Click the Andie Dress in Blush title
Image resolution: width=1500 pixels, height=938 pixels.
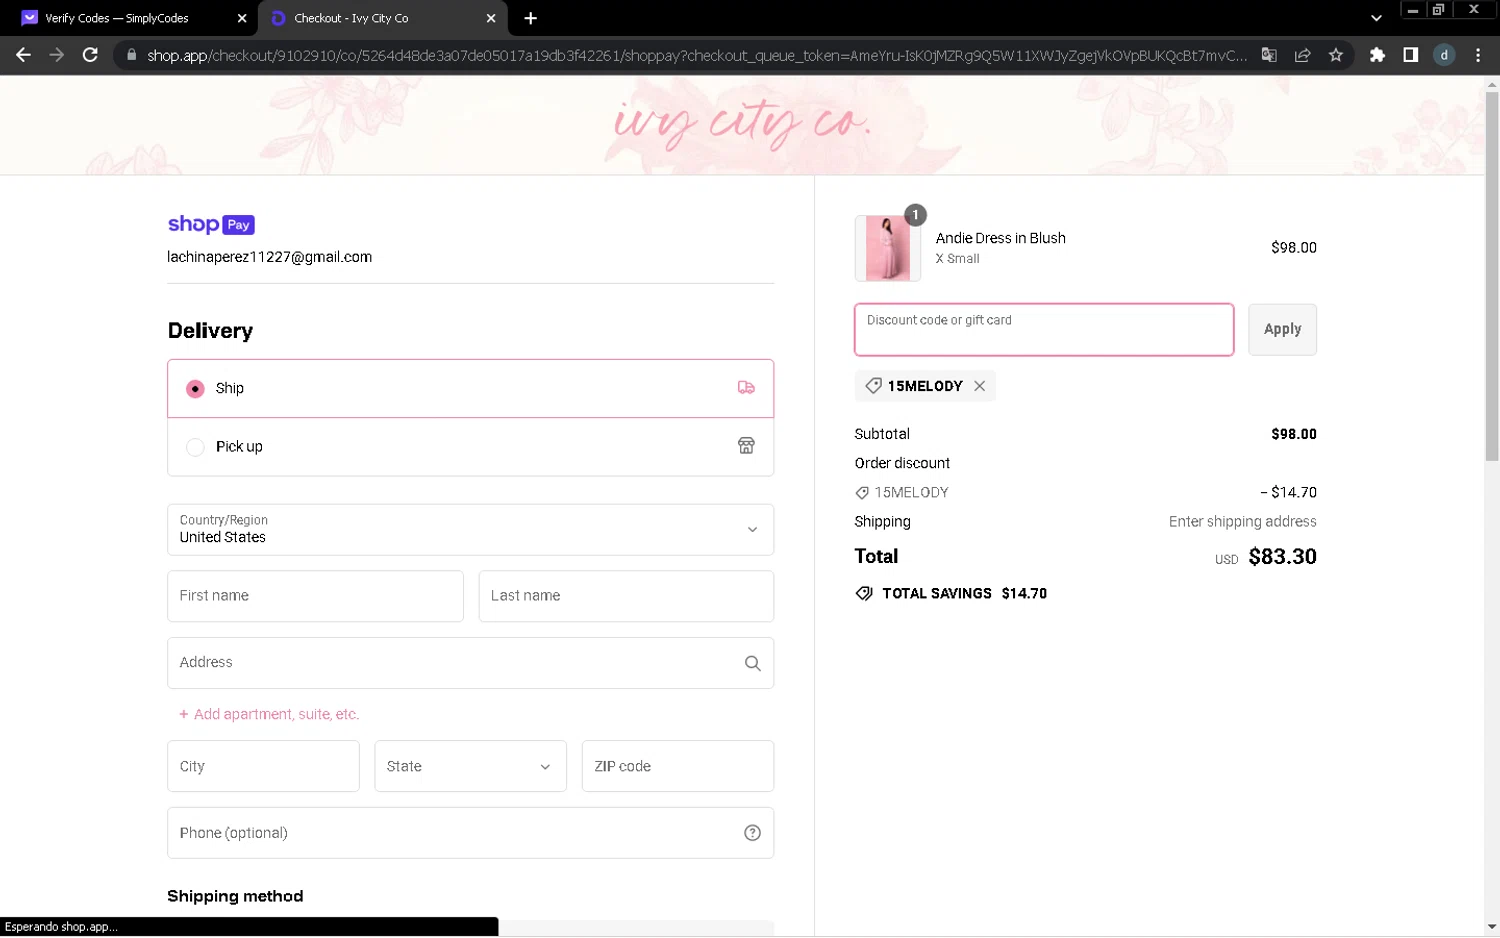pos(1001,238)
